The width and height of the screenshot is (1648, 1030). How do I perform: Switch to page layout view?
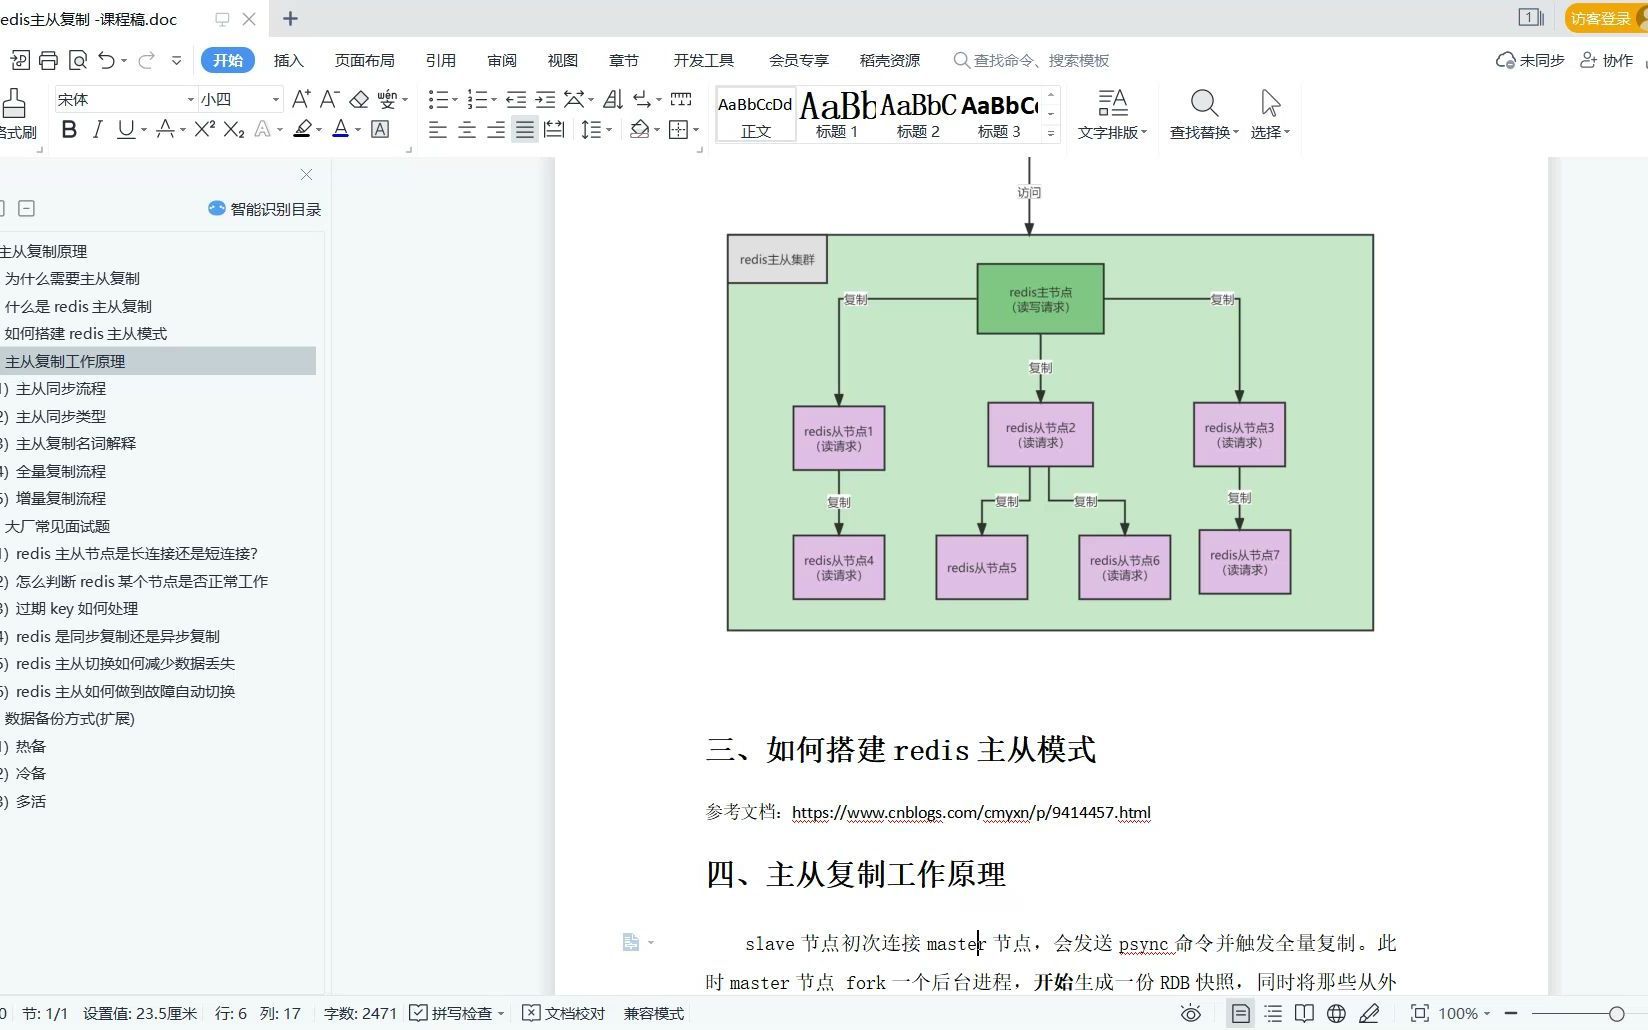click(x=1240, y=1013)
